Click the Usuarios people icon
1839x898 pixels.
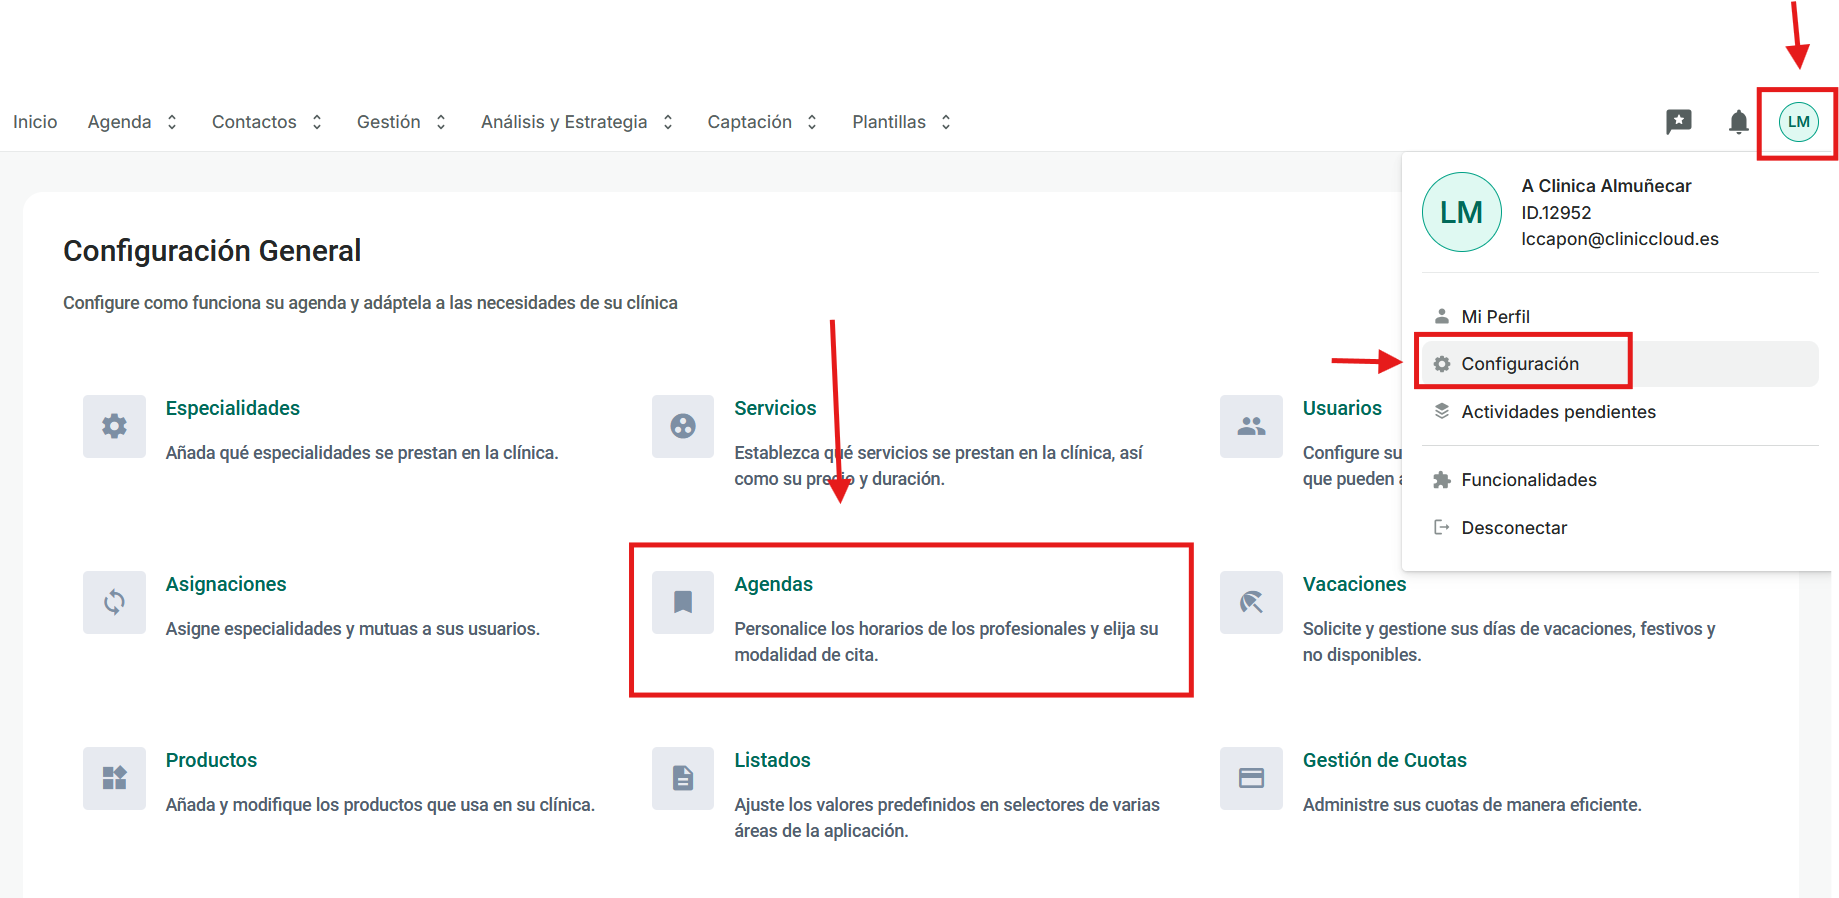tap(1251, 426)
